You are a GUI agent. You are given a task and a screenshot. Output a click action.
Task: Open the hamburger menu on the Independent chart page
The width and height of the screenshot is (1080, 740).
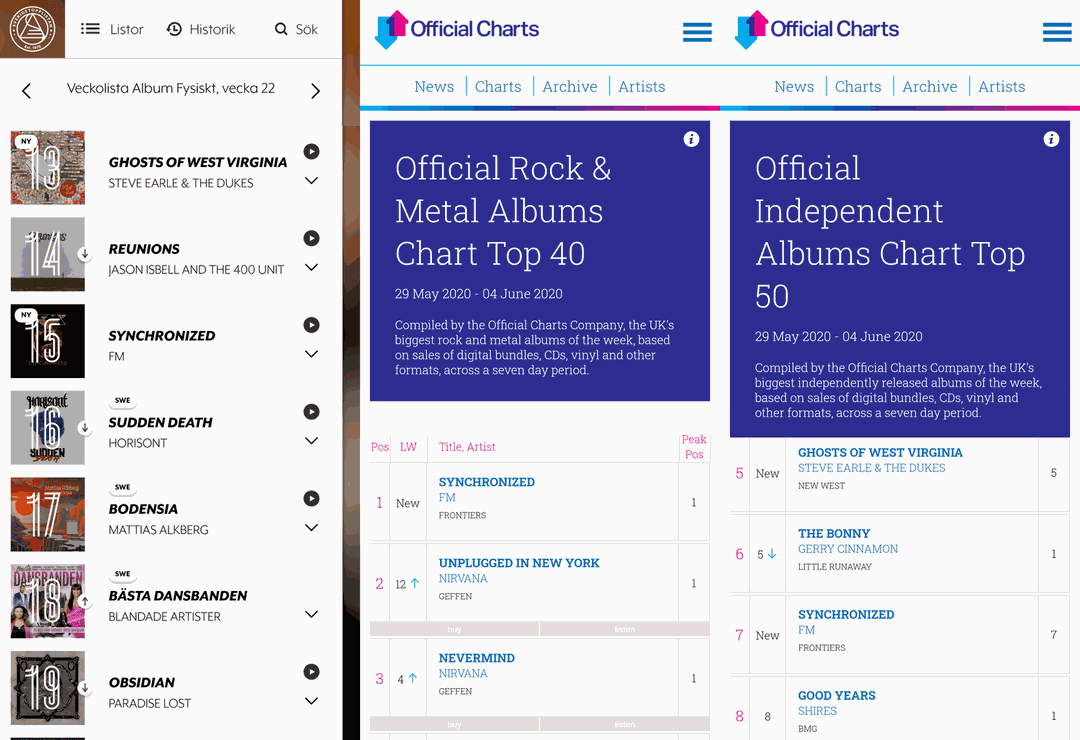(1057, 31)
